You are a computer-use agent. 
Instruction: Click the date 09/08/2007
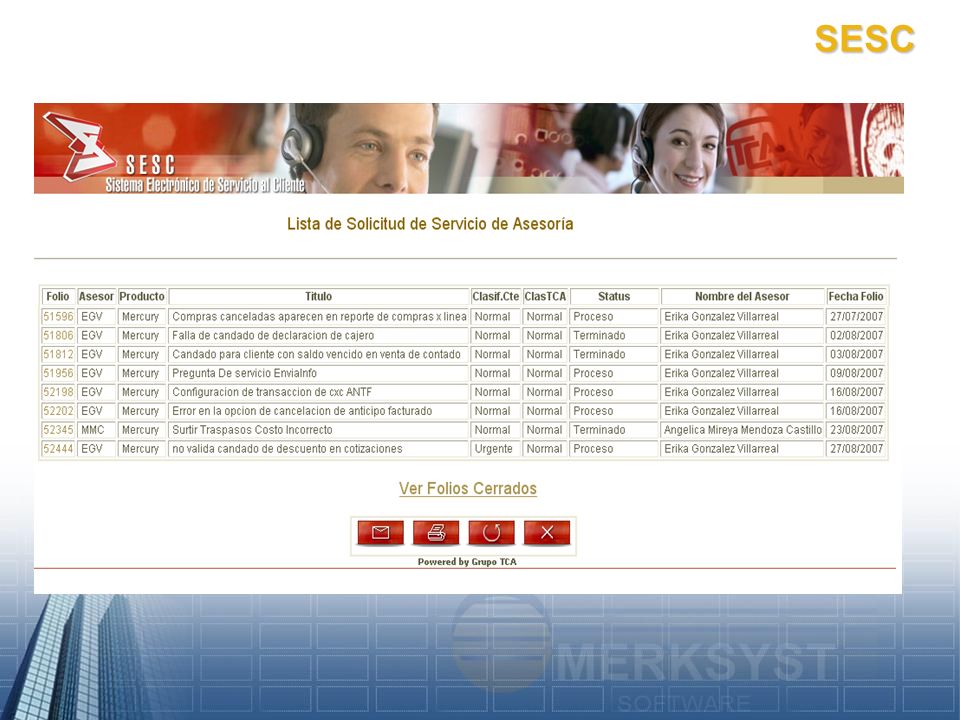coord(857,373)
